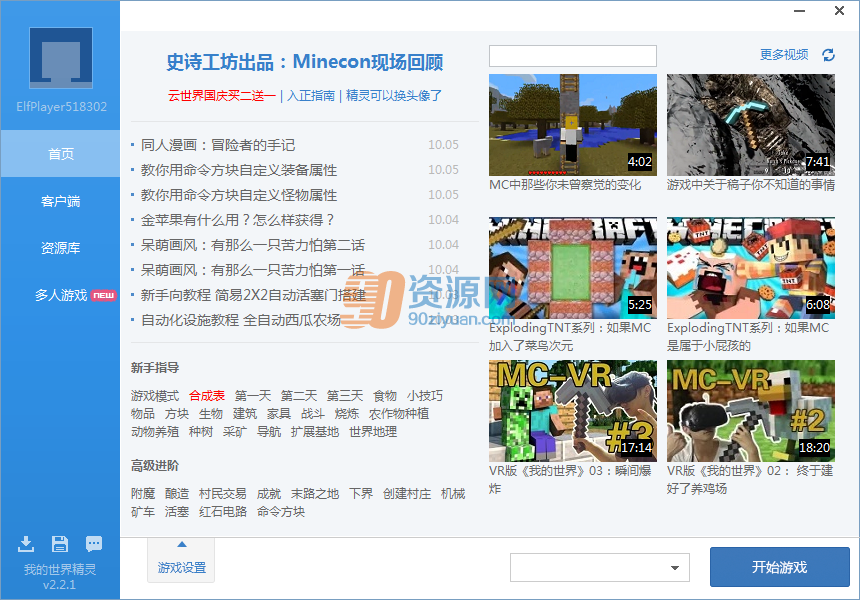Open video title 游戏中关于稿子你不知道的事情
This screenshot has width=860, height=600.
click(x=751, y=185)
